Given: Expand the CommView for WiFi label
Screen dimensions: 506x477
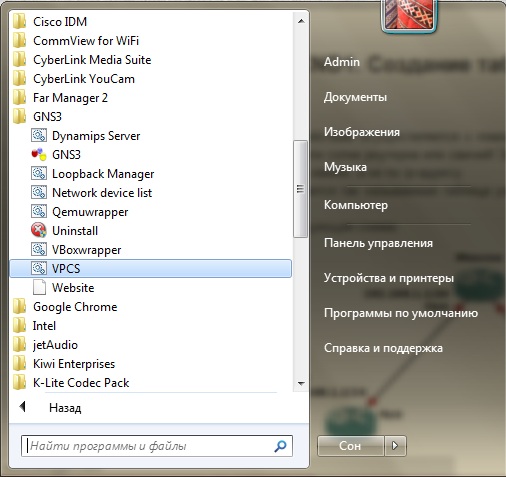Looking at the screenshot, I should point(86,41).
